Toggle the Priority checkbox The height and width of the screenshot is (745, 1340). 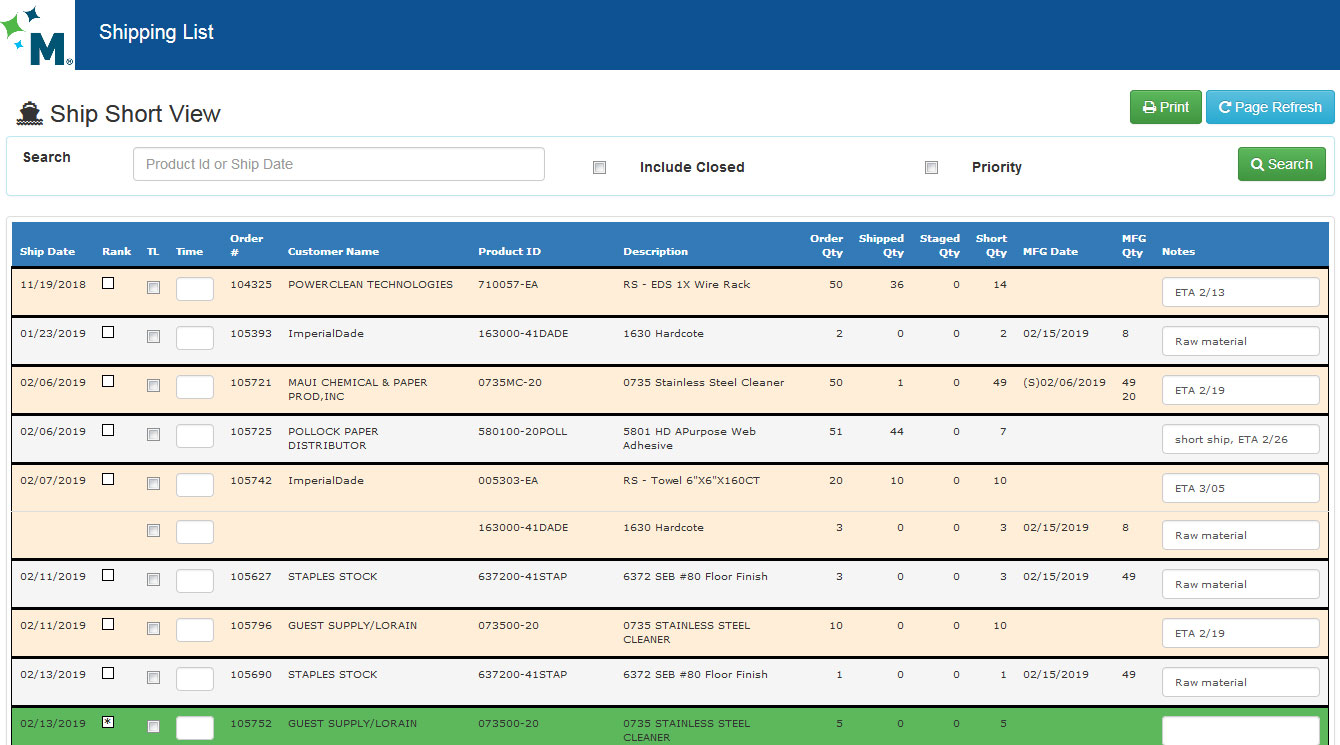tap(931, 168)
